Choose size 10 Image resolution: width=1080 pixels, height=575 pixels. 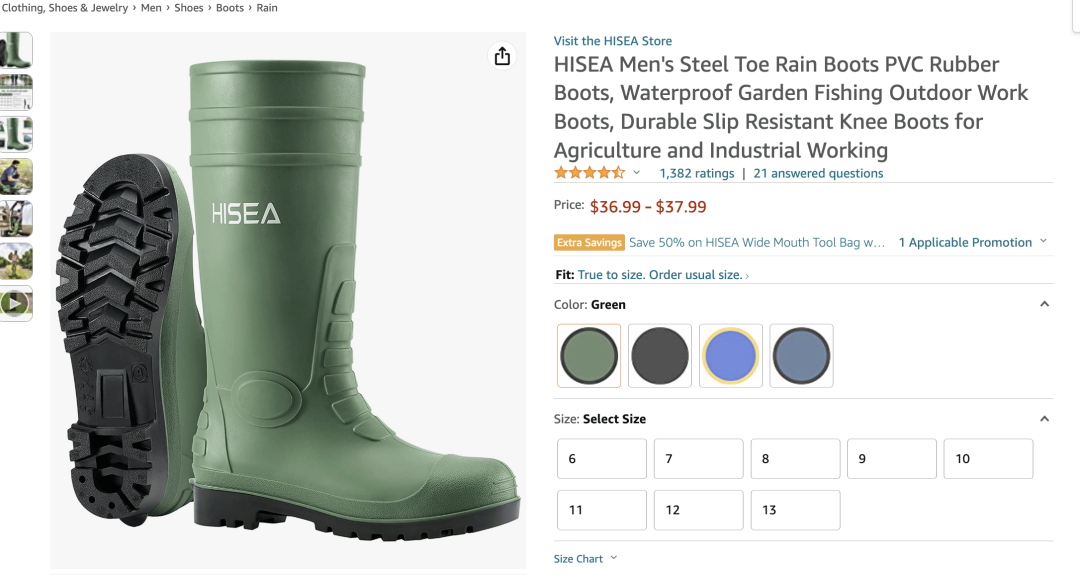(x=988, y=459)
